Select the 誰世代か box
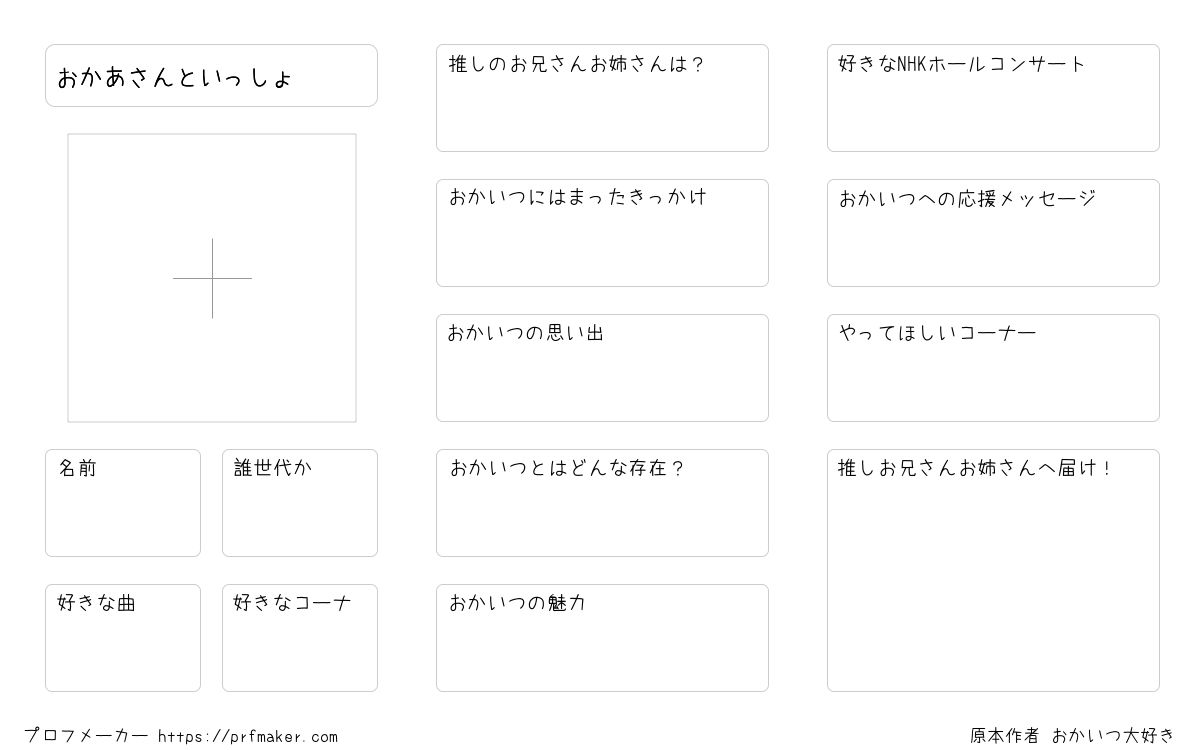Screen dimensions: 1200x750 point(300,503)
